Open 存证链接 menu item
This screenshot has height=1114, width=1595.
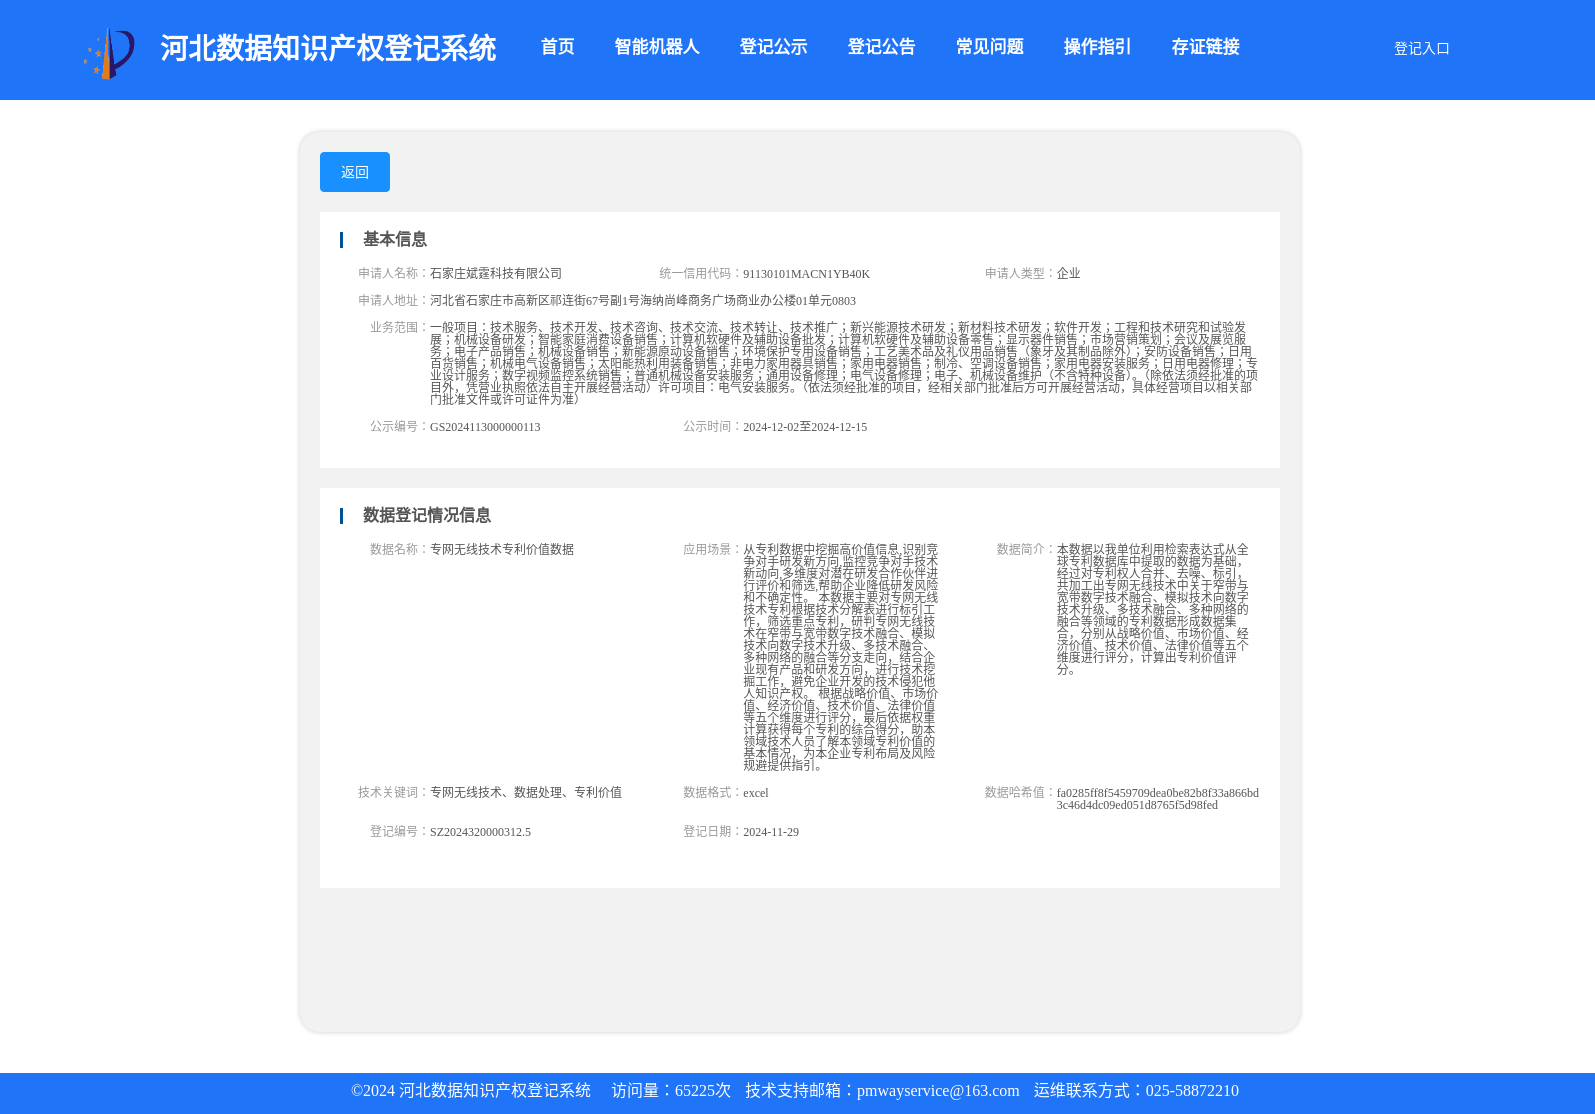(1205, 47)
